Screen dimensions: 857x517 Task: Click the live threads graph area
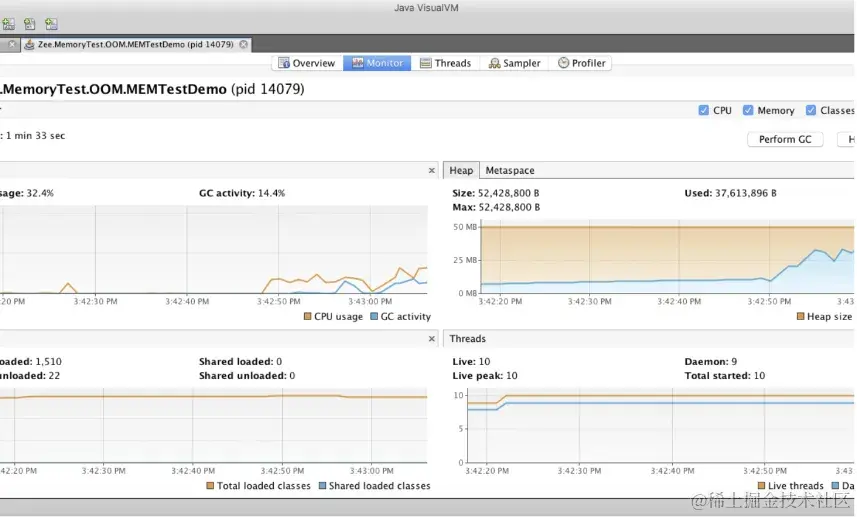tap(661, 426)
